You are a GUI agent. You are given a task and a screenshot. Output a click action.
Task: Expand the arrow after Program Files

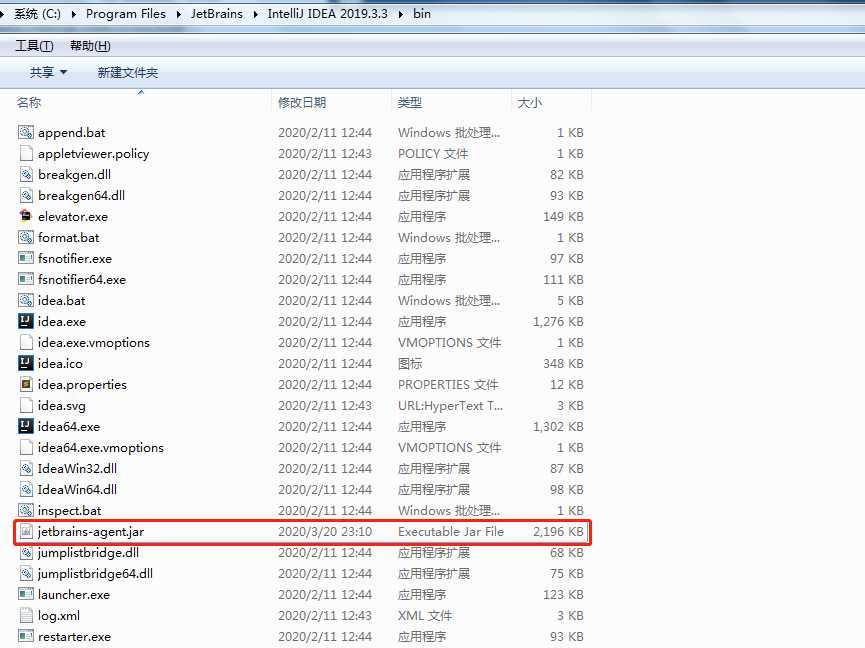(x=178, y=14)
